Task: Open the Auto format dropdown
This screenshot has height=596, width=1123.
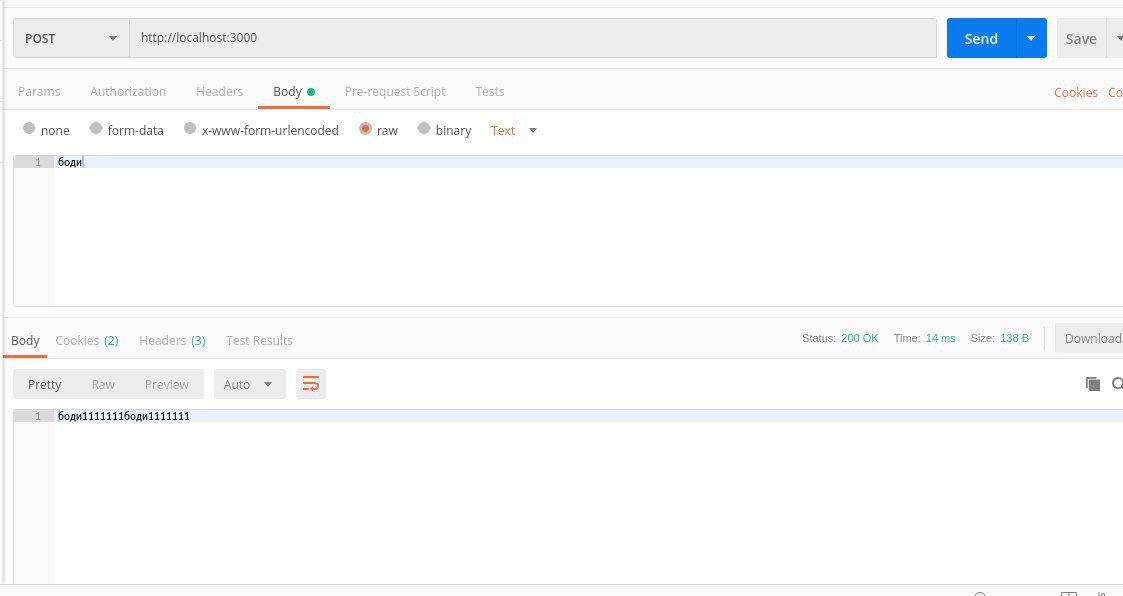Action: (249, 384)
